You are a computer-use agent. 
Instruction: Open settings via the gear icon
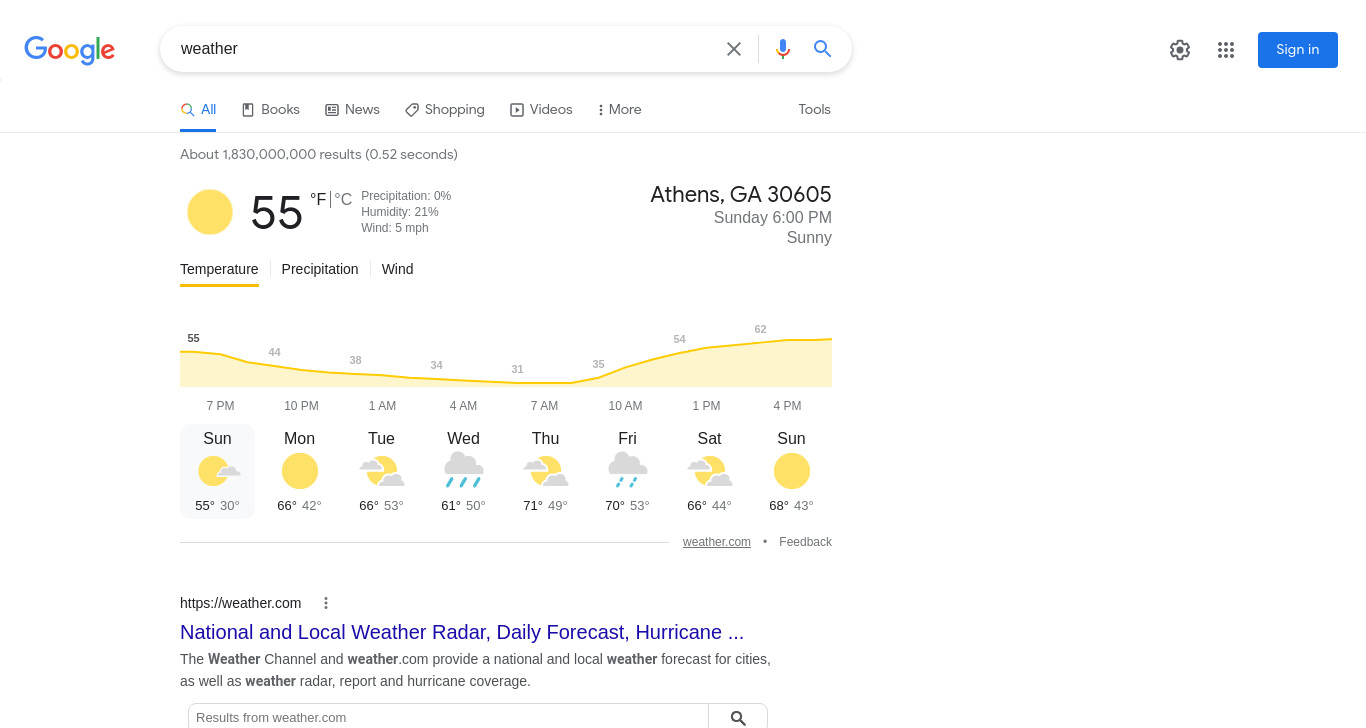tap(1180, 50)
